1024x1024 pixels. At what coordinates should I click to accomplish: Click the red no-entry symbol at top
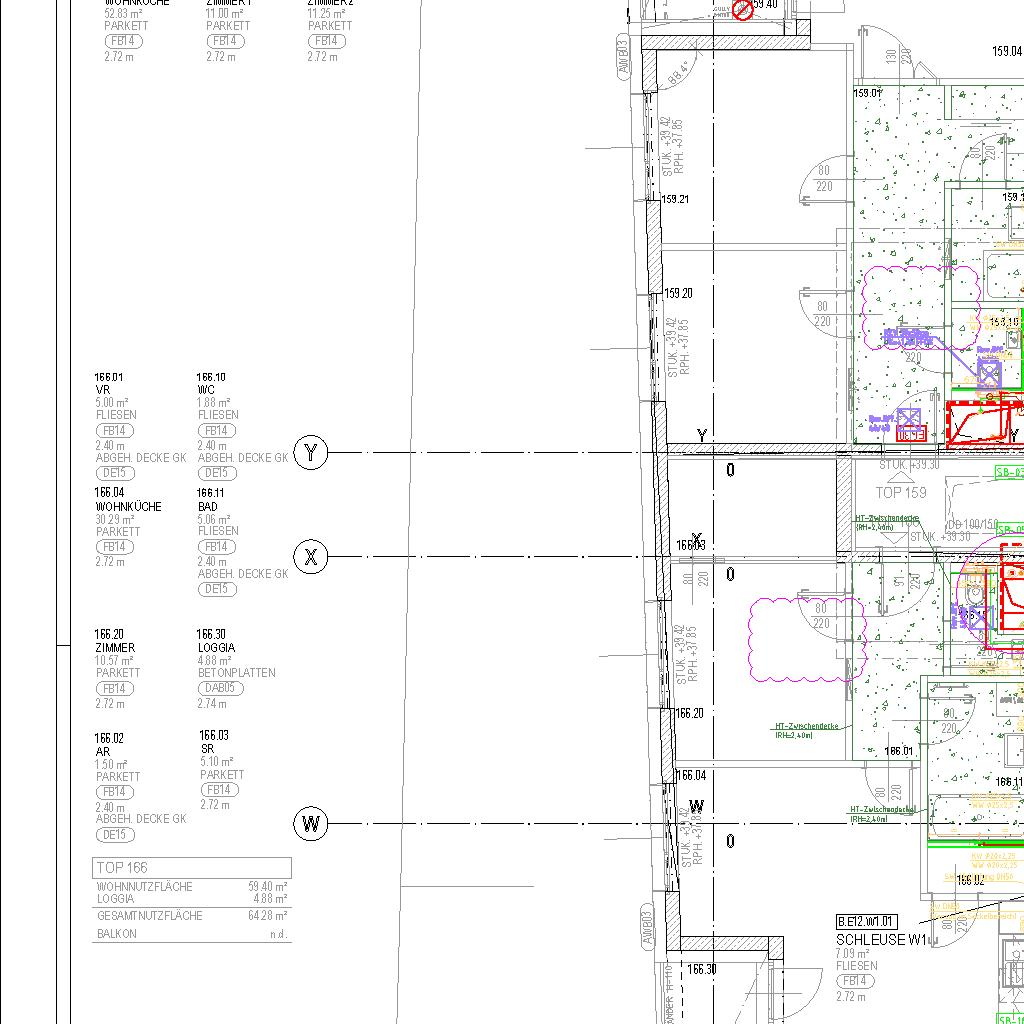(x=742, y=10)
